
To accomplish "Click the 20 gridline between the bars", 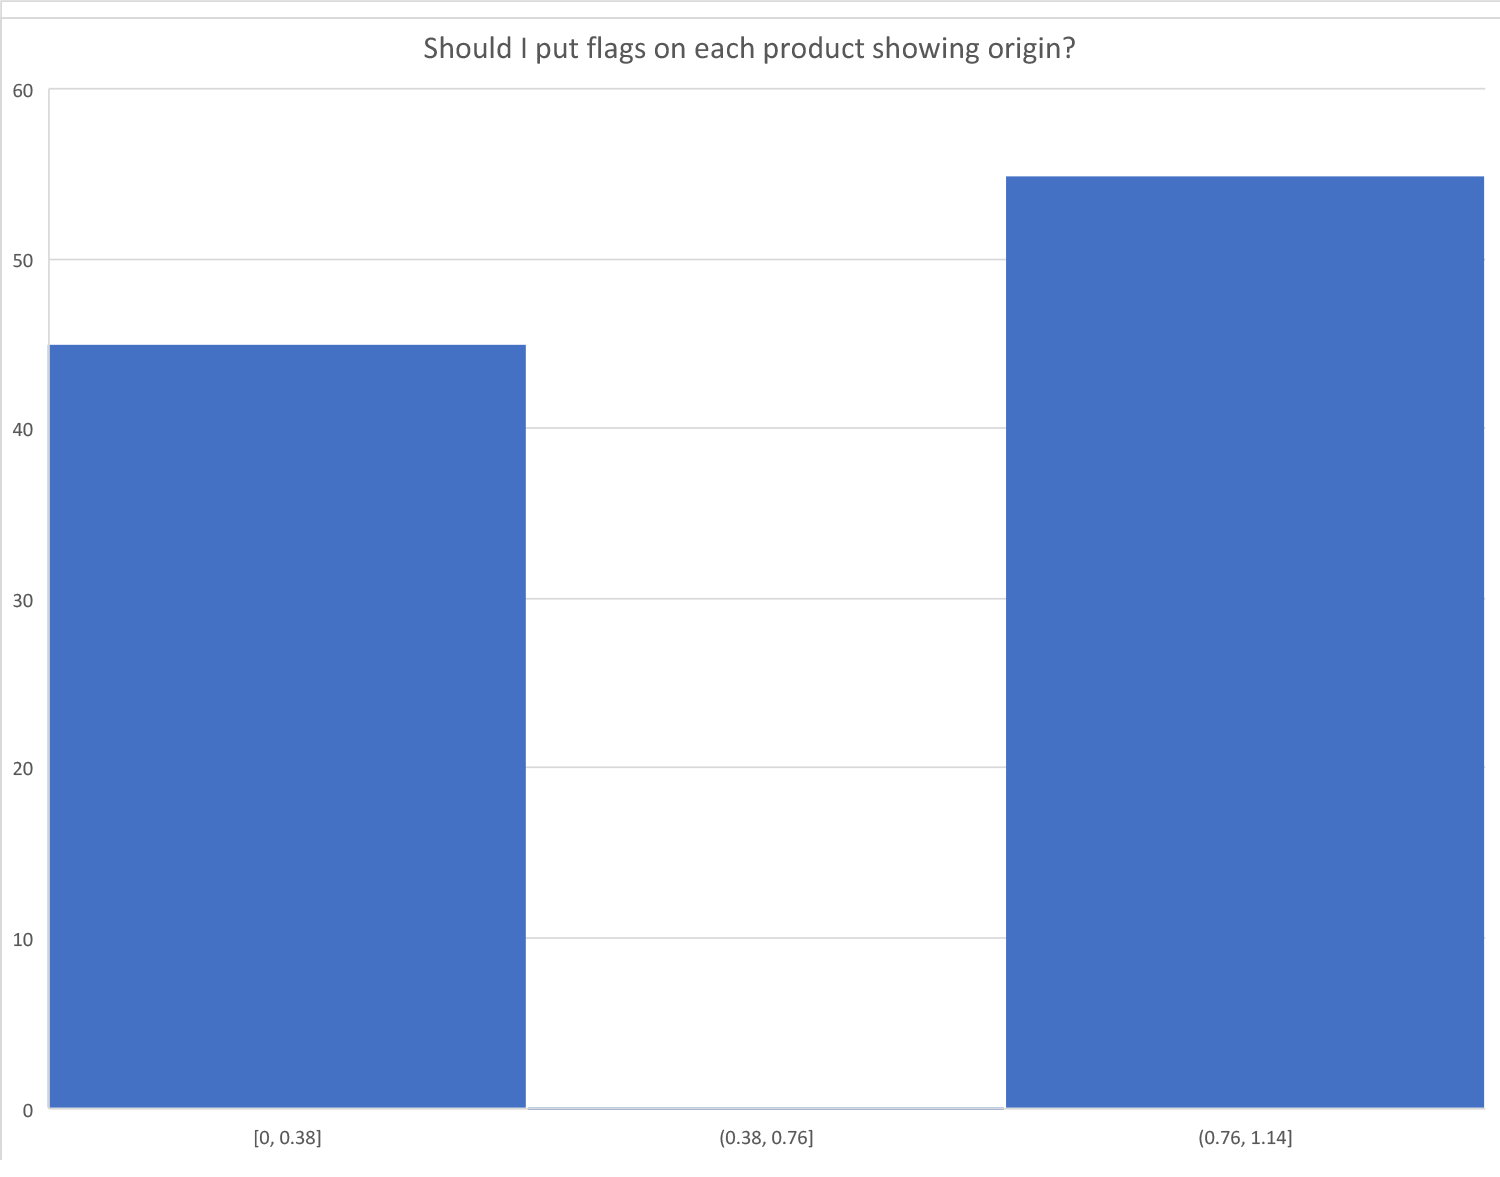I will tap(766, 767).
